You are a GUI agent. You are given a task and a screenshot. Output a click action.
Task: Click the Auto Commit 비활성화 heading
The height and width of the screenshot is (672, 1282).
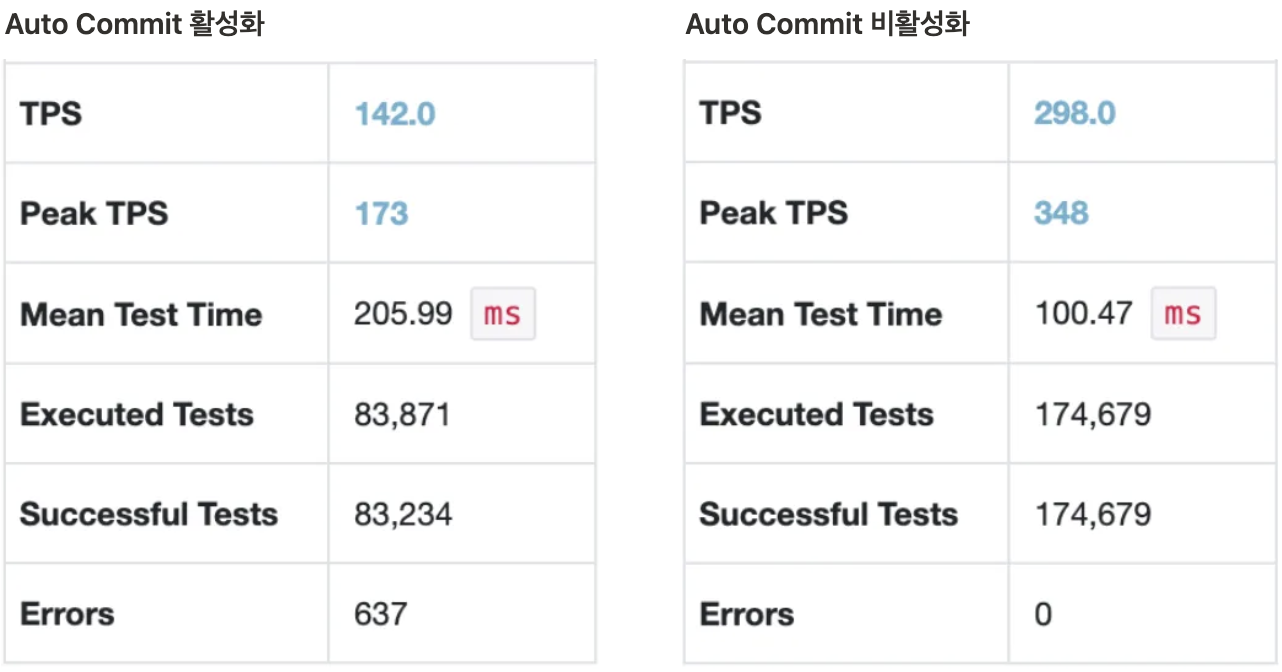point(828,24)
